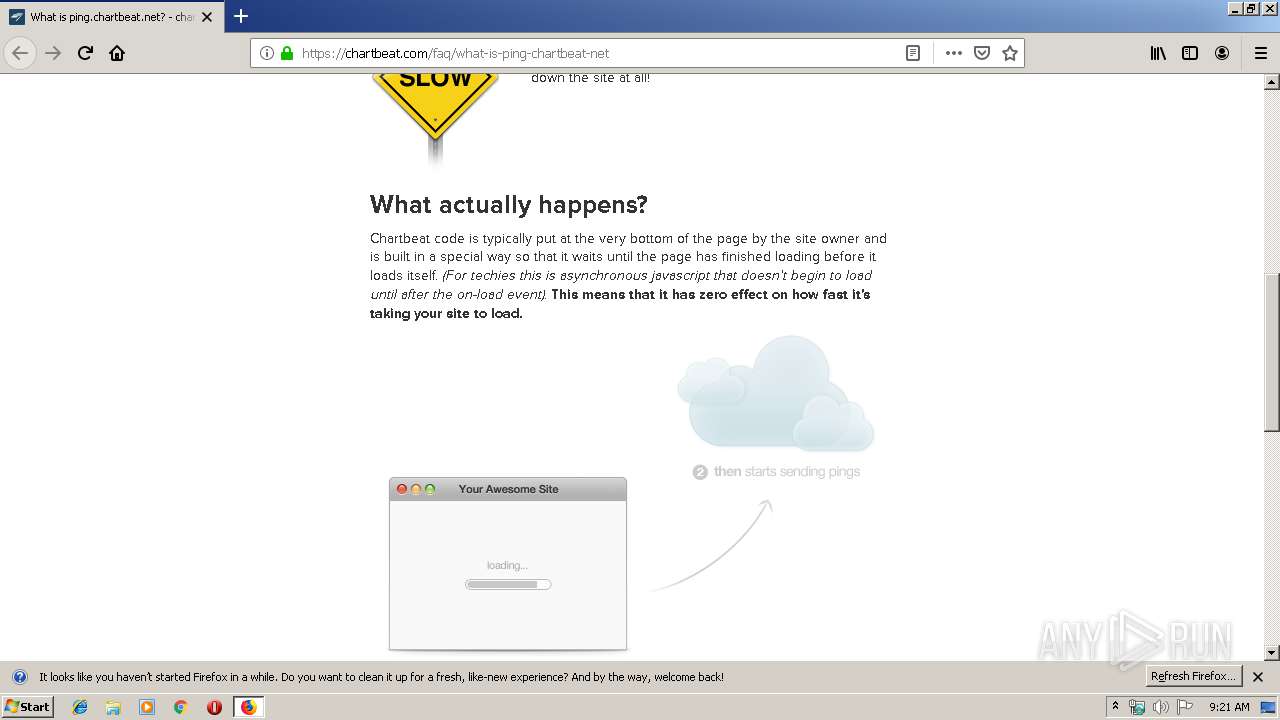Save page to Pocket

point(982,53)
